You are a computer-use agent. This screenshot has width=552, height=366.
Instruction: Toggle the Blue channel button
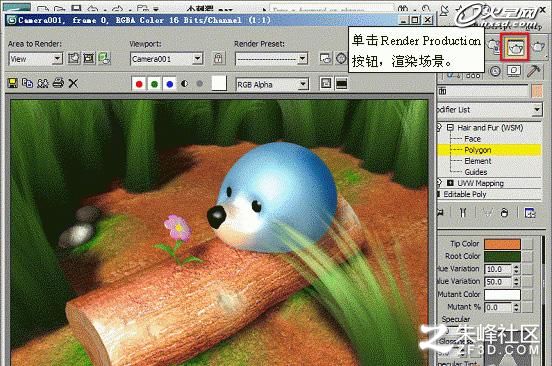pyautogui.click(x=170, y=84)
